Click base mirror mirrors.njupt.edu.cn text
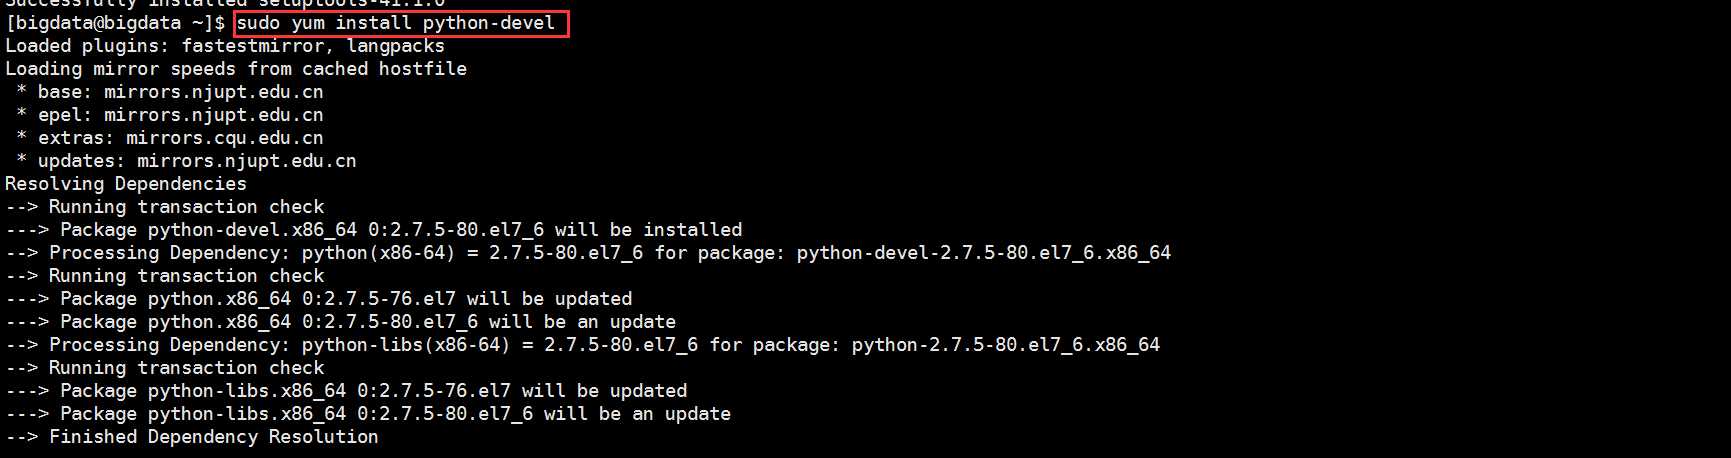Screen dimensions: 1731x458 [213, 92]
